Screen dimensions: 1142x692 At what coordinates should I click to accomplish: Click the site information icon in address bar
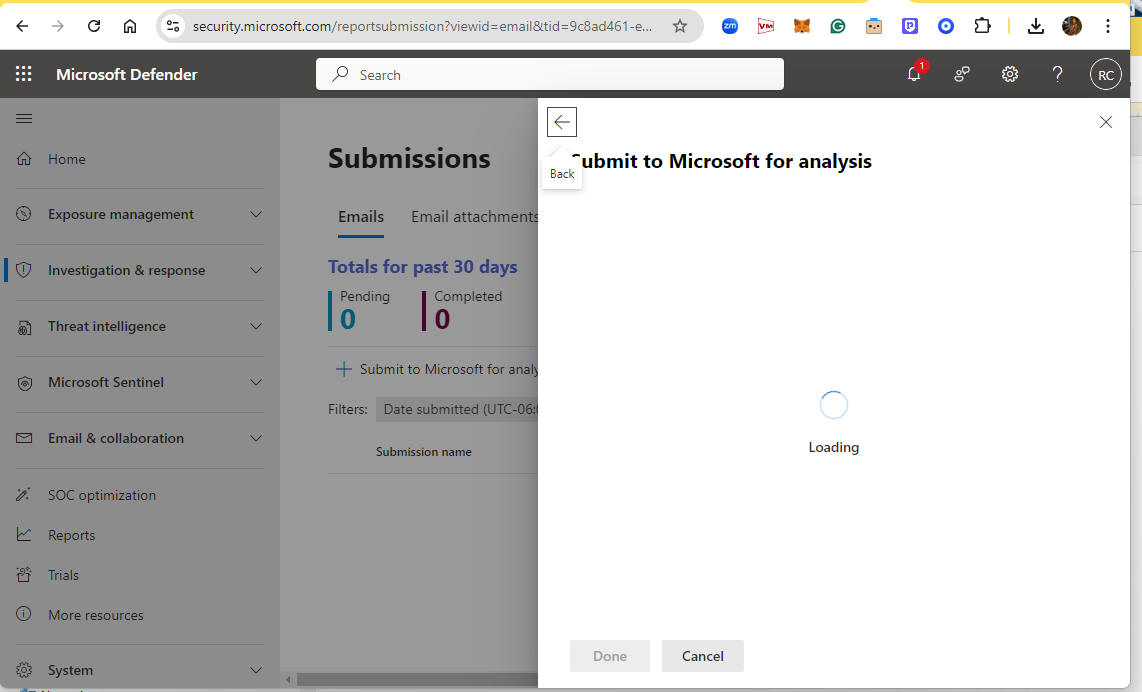(173, 26)
